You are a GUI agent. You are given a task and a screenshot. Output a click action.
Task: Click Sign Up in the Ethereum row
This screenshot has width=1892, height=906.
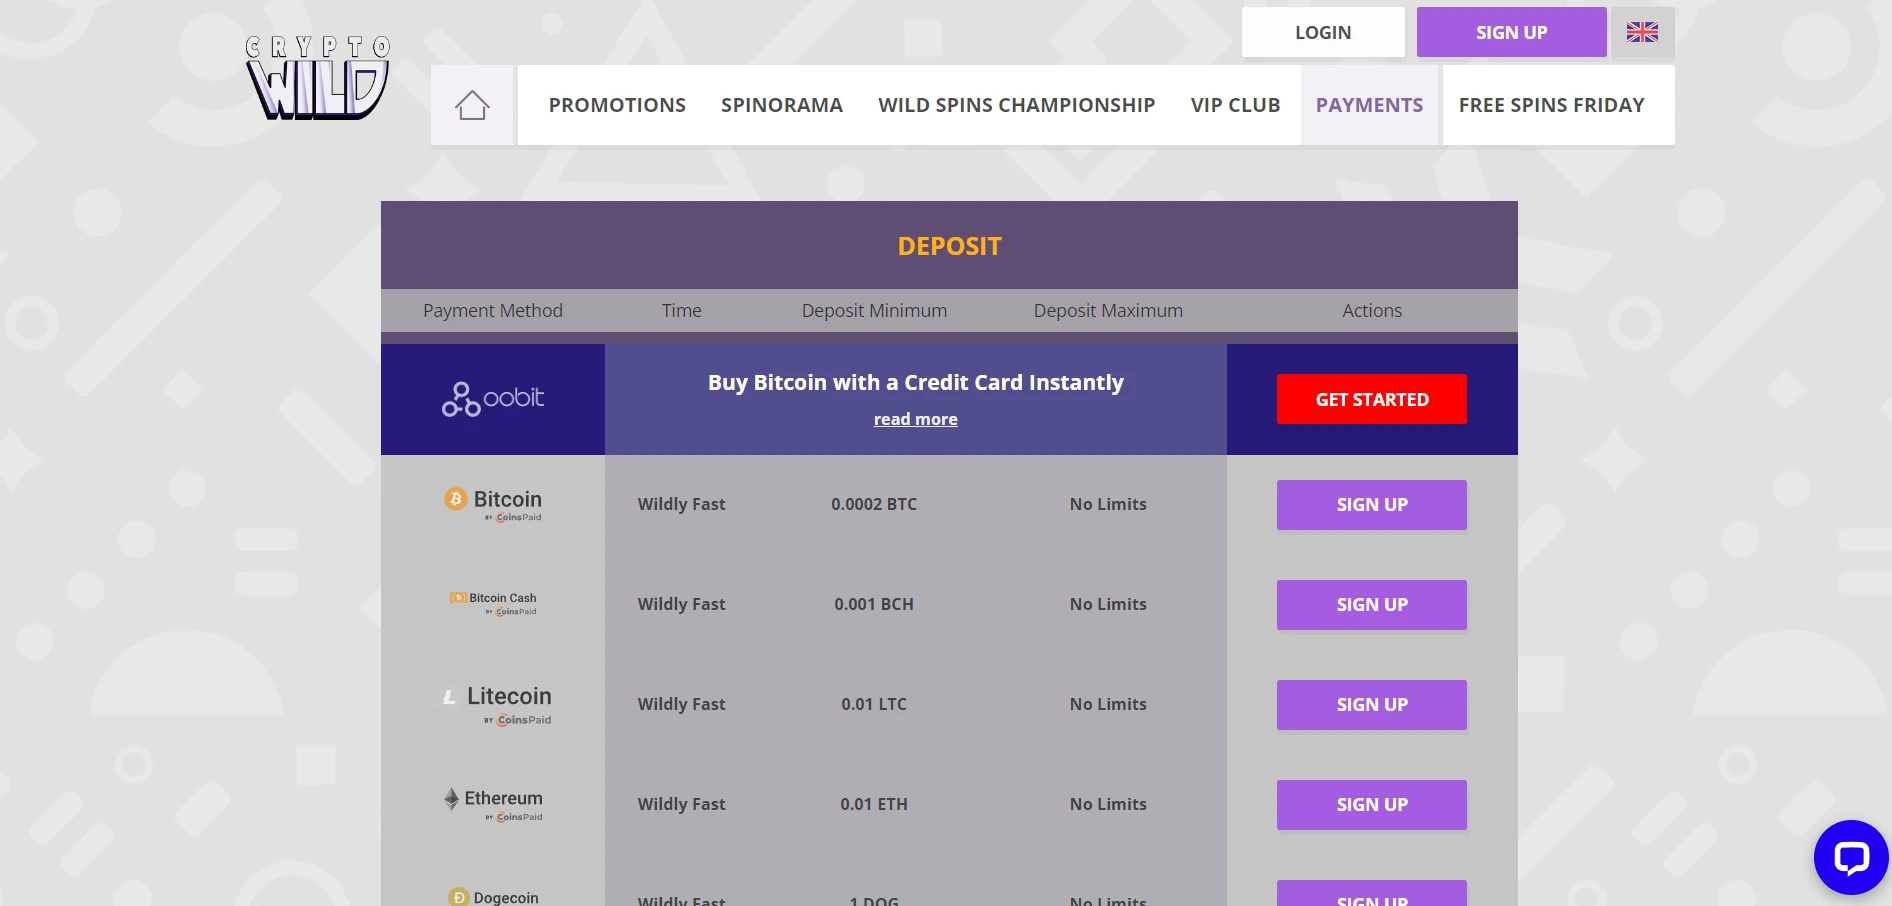(1372, 805)
